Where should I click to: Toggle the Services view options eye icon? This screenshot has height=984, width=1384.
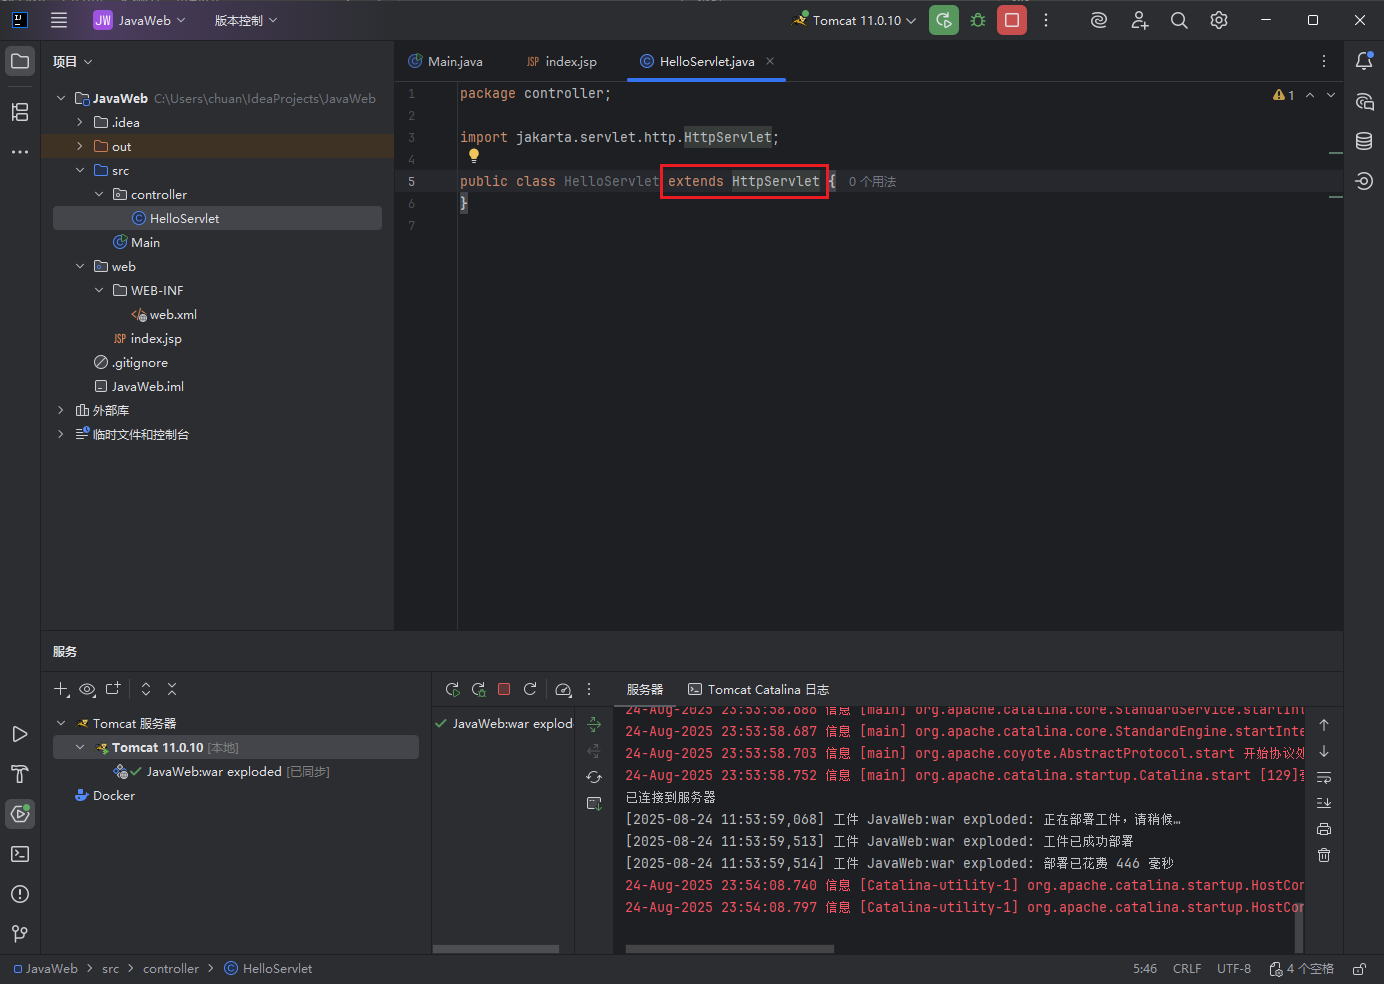click(87, 689)
